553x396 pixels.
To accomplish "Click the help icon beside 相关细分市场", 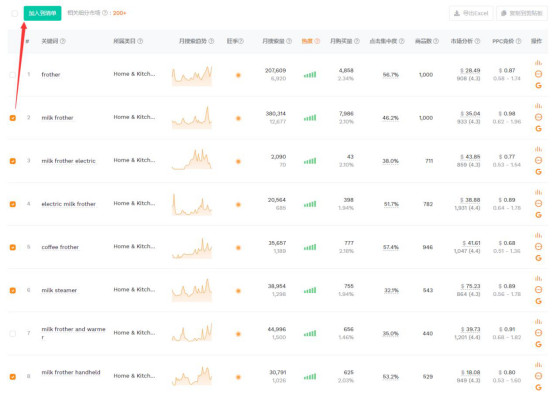I will 104,13.
